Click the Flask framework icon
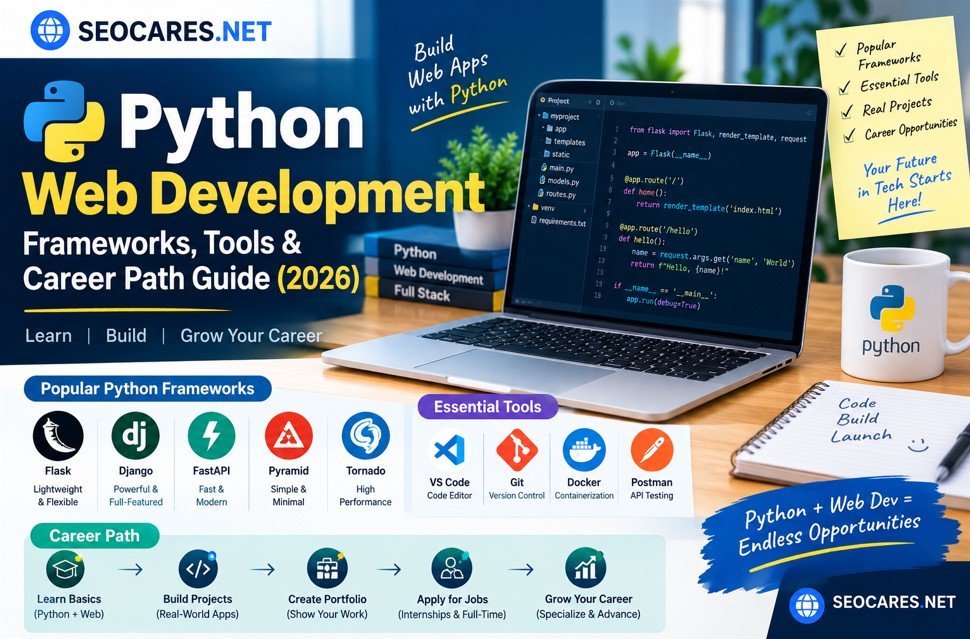970x639 pixels. [x=58, y=436]
